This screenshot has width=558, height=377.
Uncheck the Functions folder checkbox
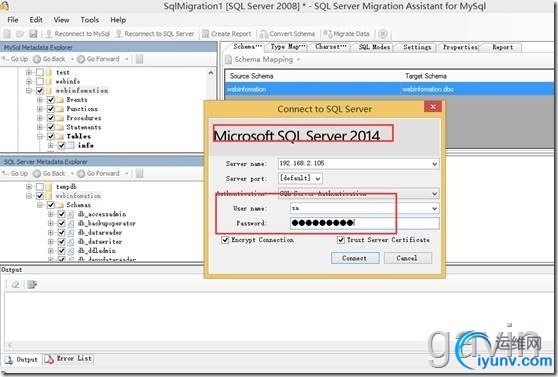click(x=51, y=109)
